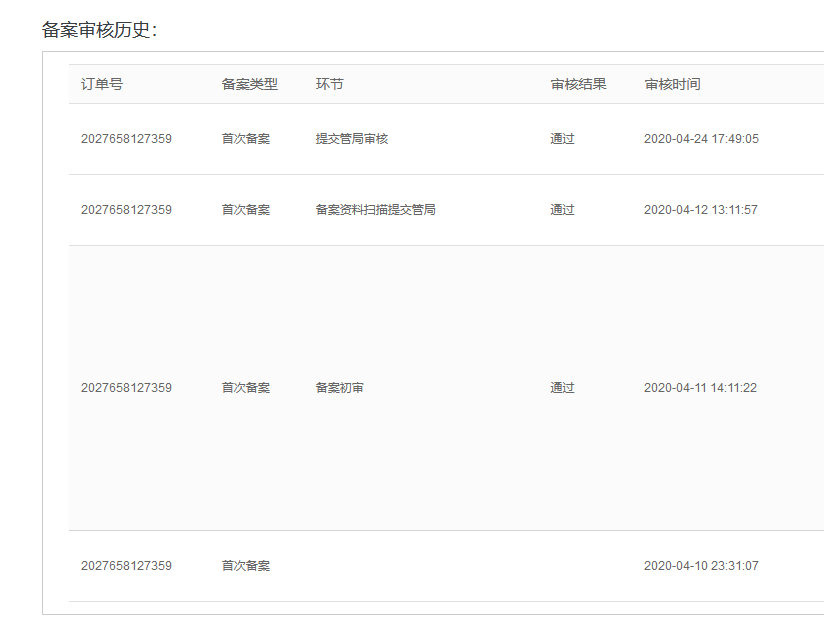Select the 审核时间 column header

pos(672,84)
